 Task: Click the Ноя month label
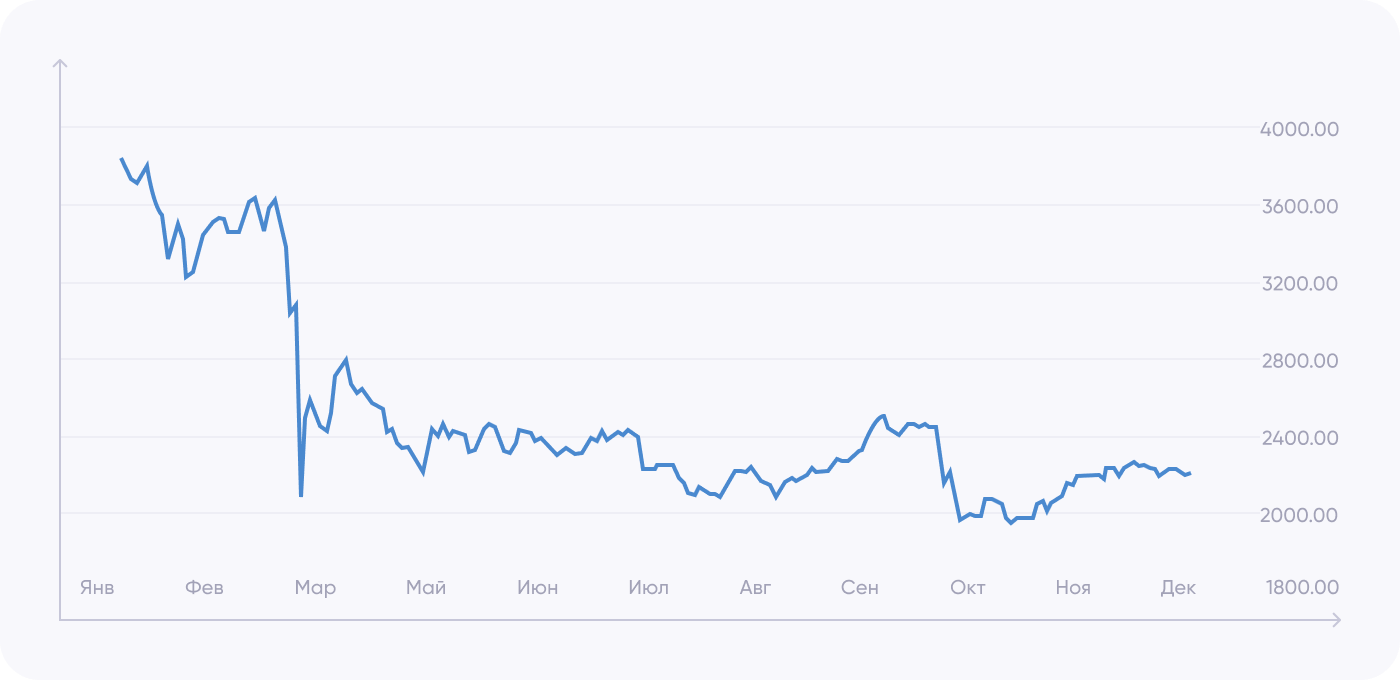pyautogui.click(x=1073, y=587)
